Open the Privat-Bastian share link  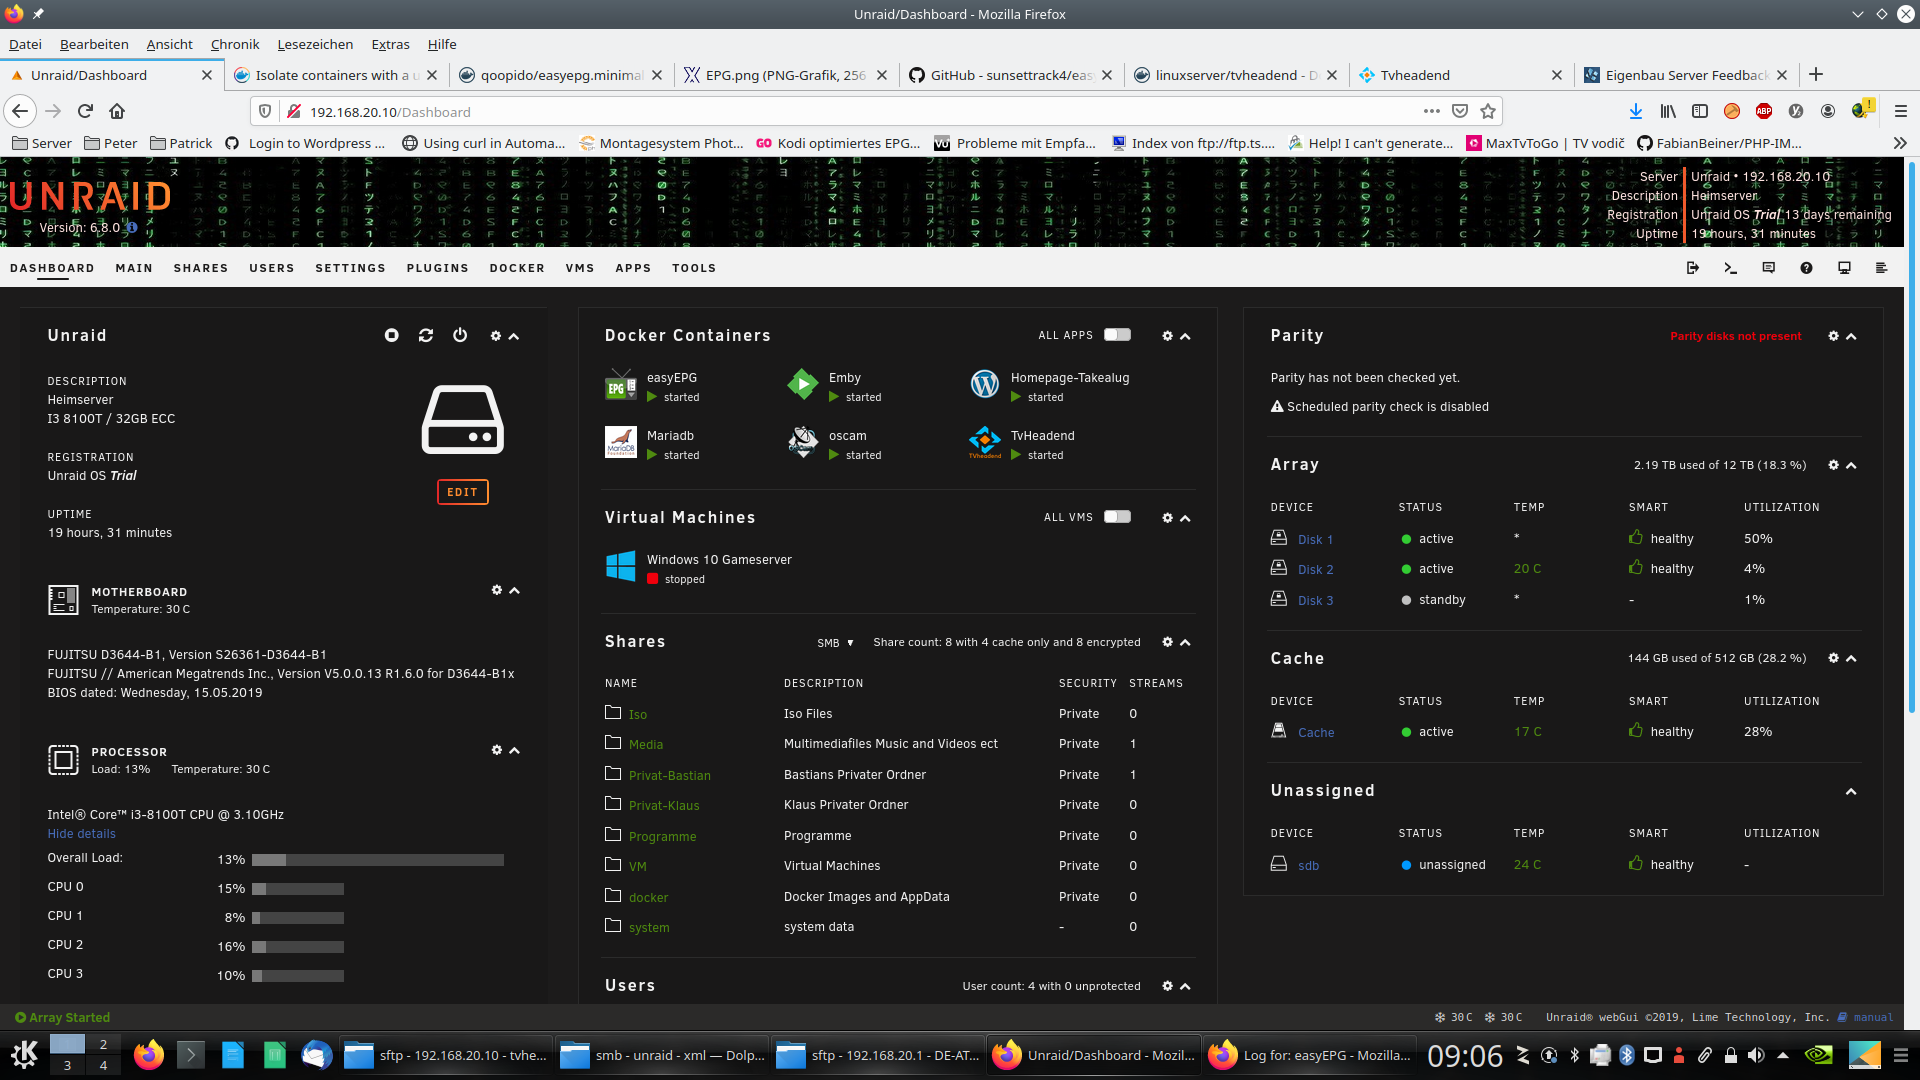coord(670,775)
